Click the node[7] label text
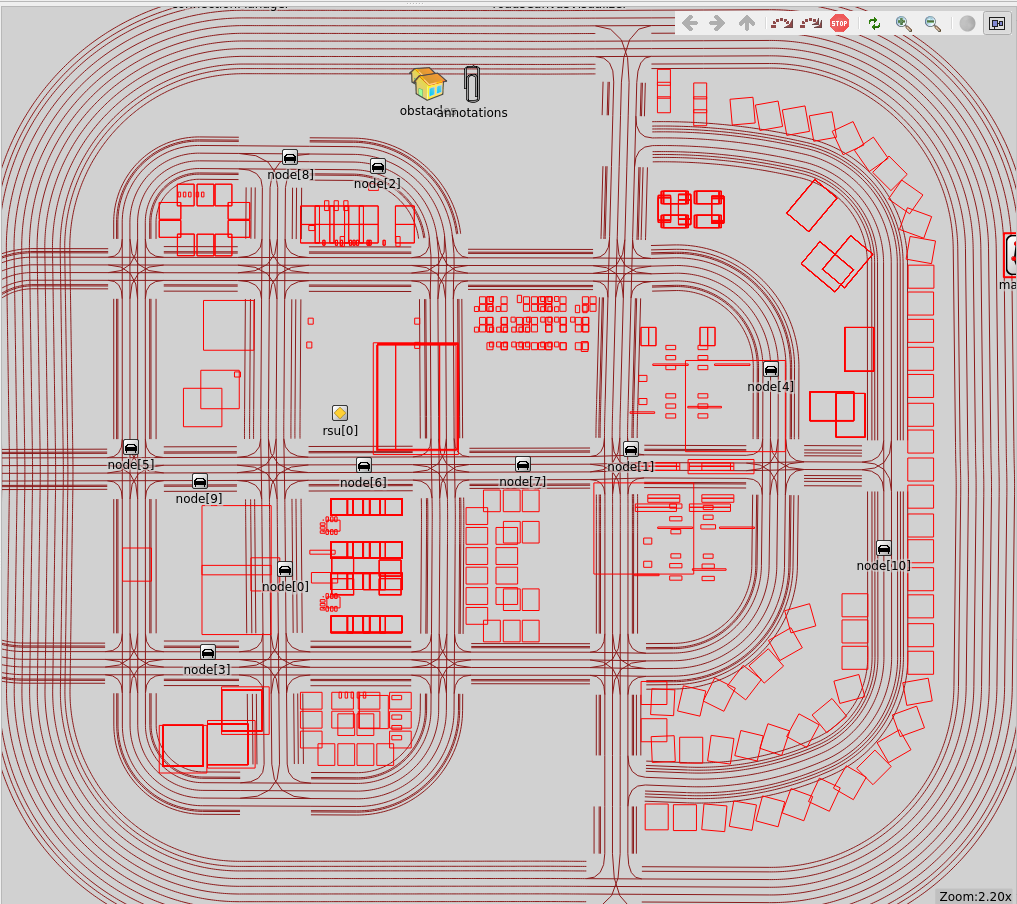 tap(523, 481)
